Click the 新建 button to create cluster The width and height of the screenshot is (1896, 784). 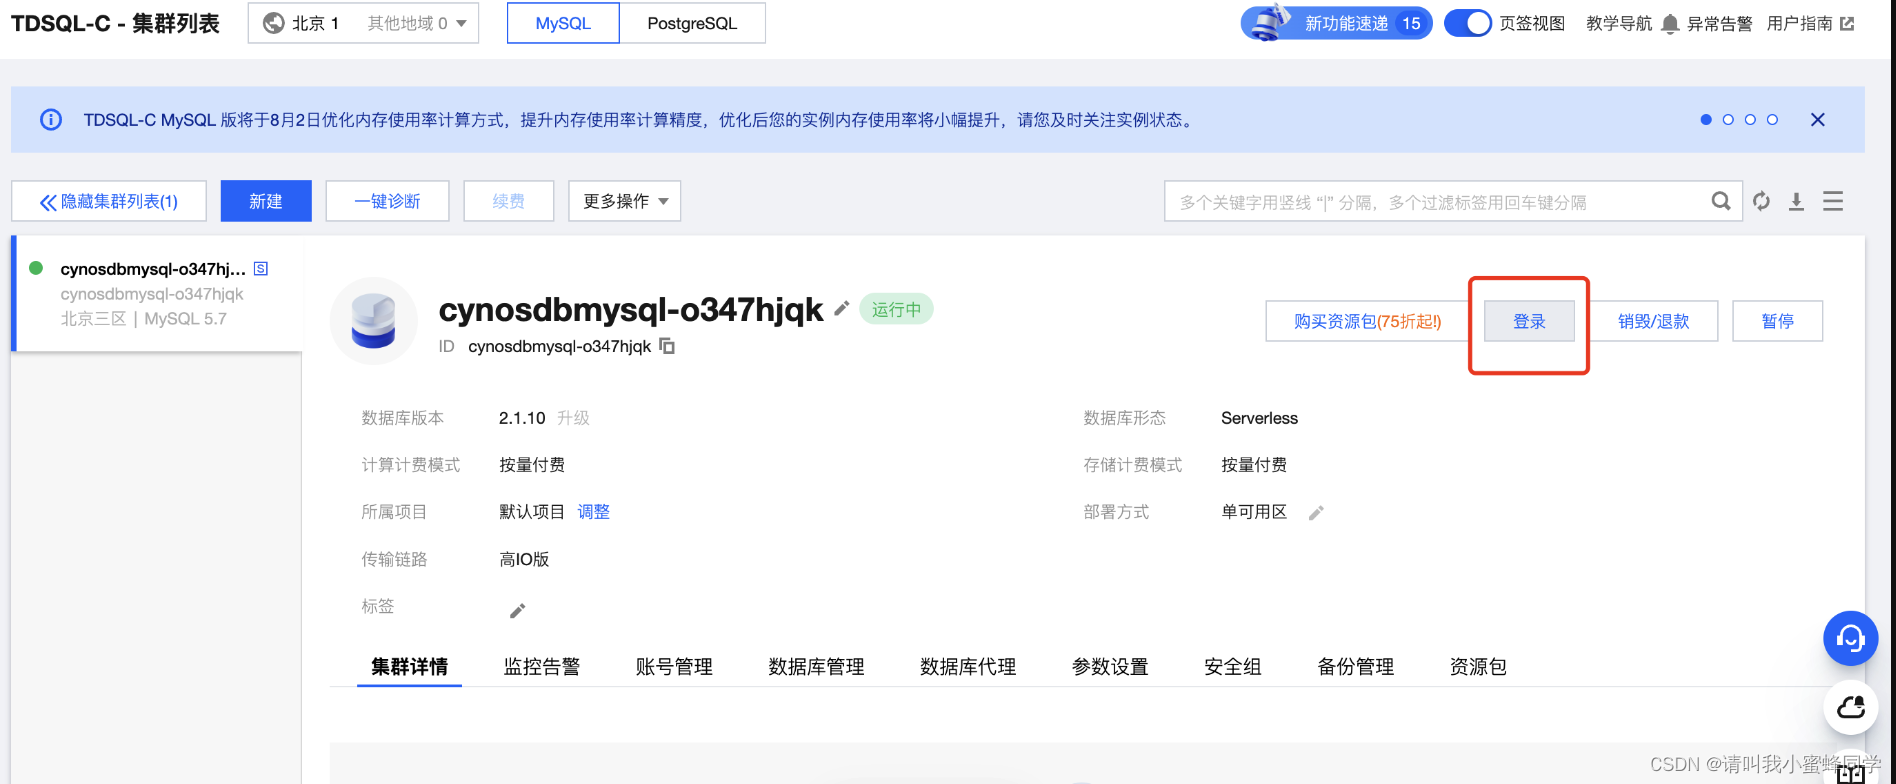266,201
